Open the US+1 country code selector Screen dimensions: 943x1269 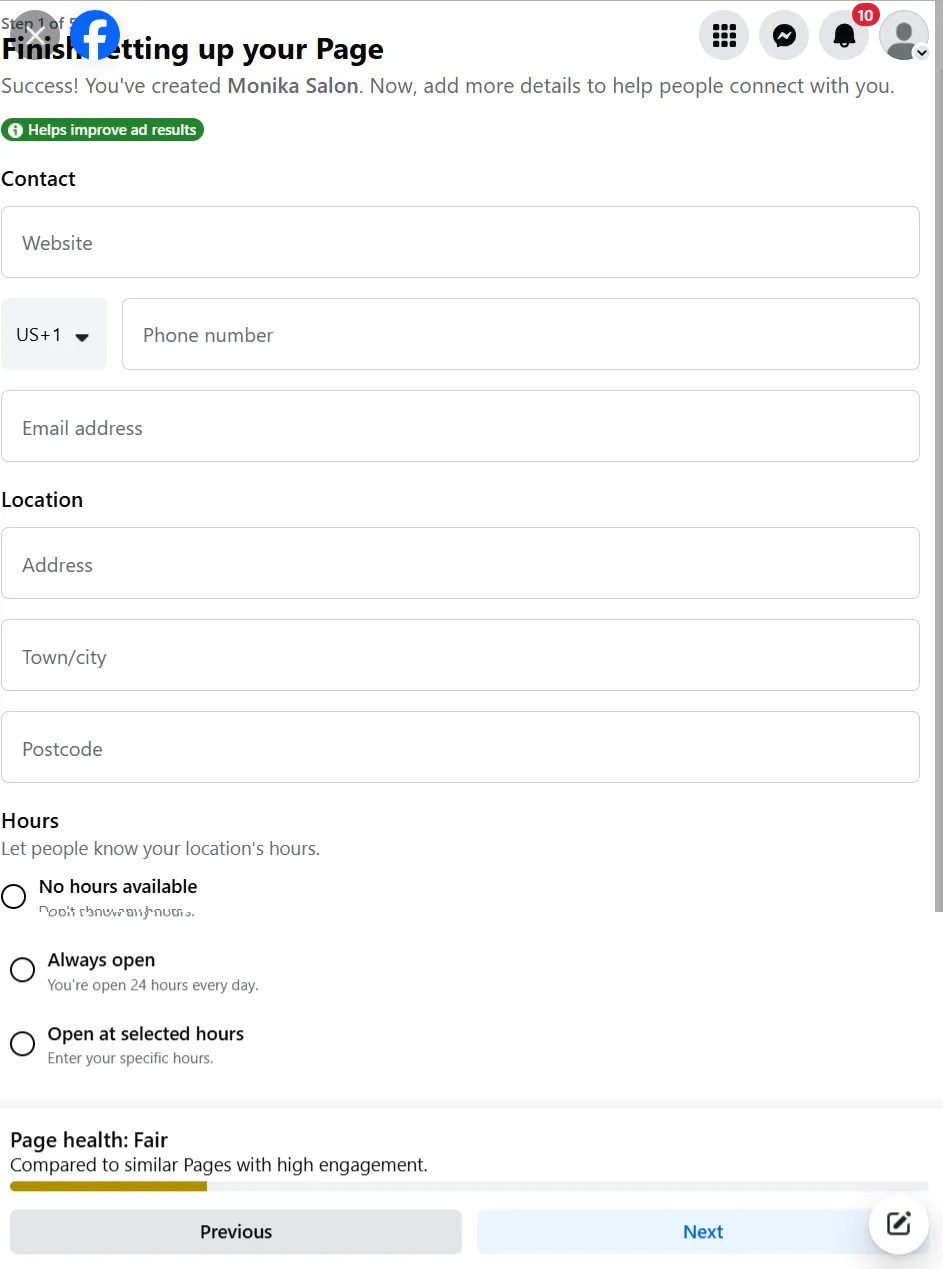point(54,334)
